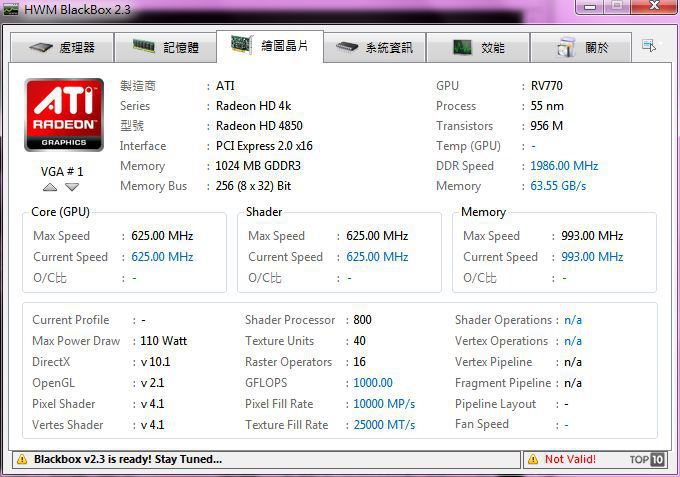The image size is (680, 477).
Task: Select previous VGA with up arrow
Action: click(x=50, y=187)
